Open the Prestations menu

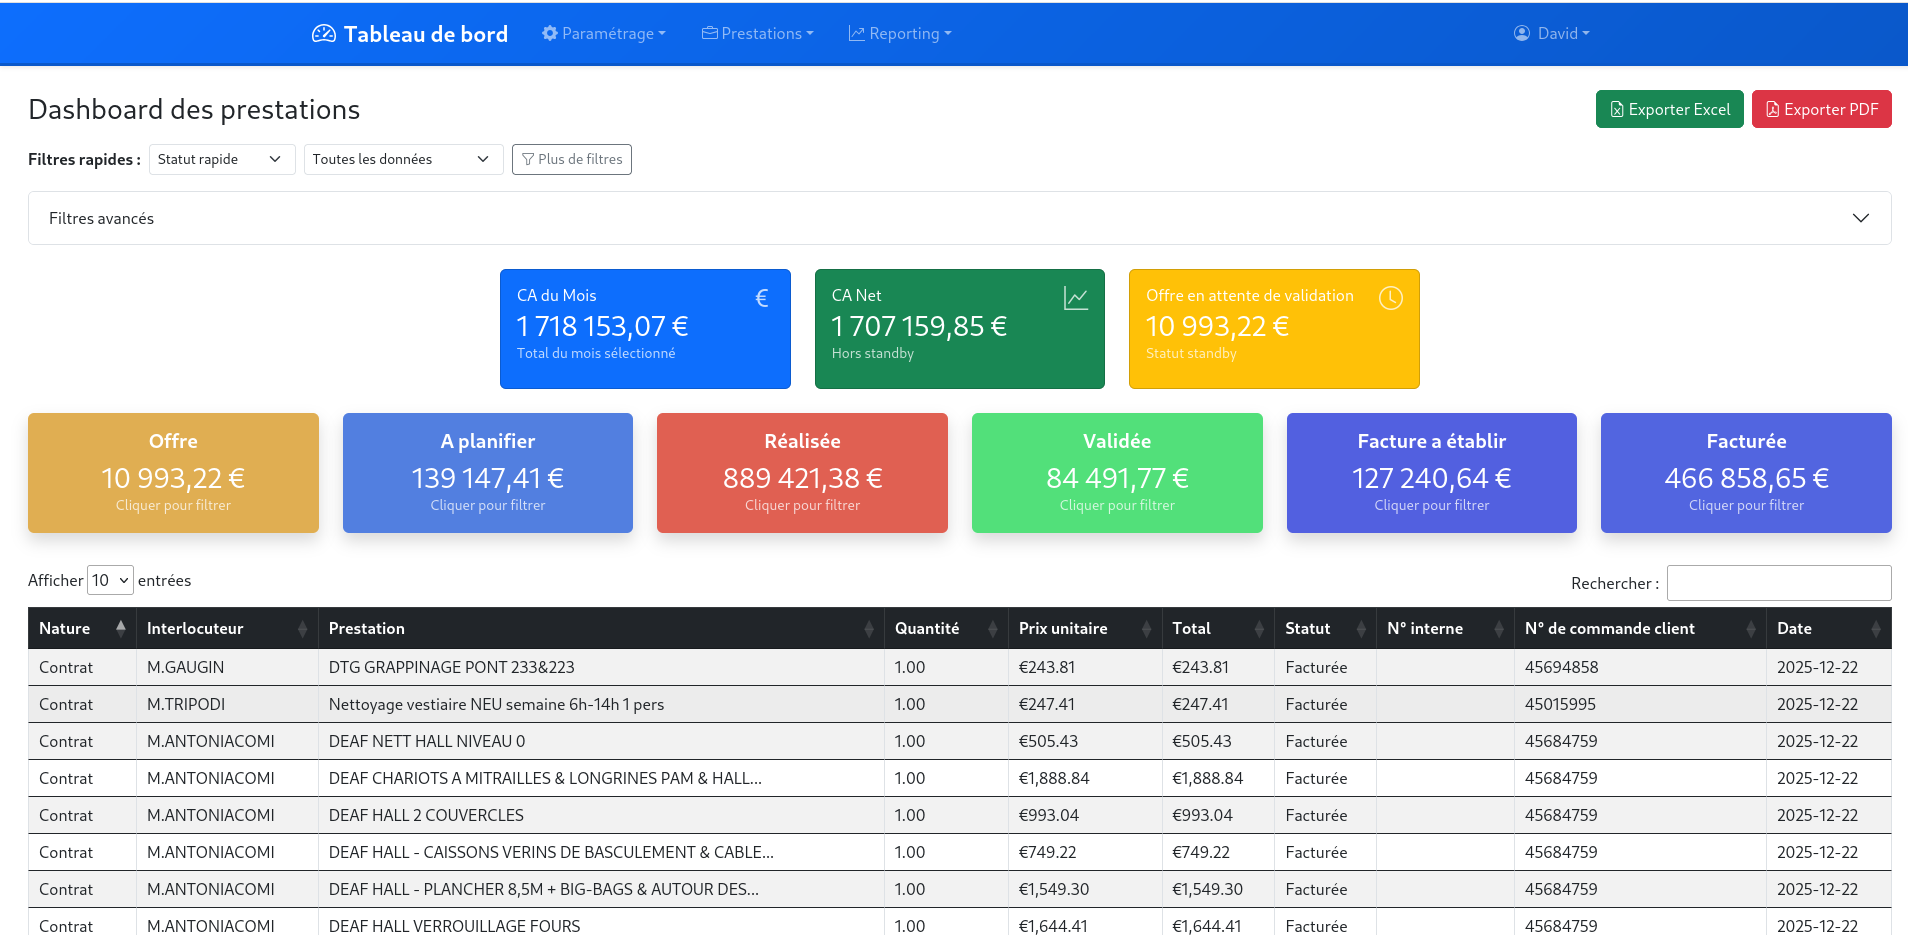pos(758,33)
